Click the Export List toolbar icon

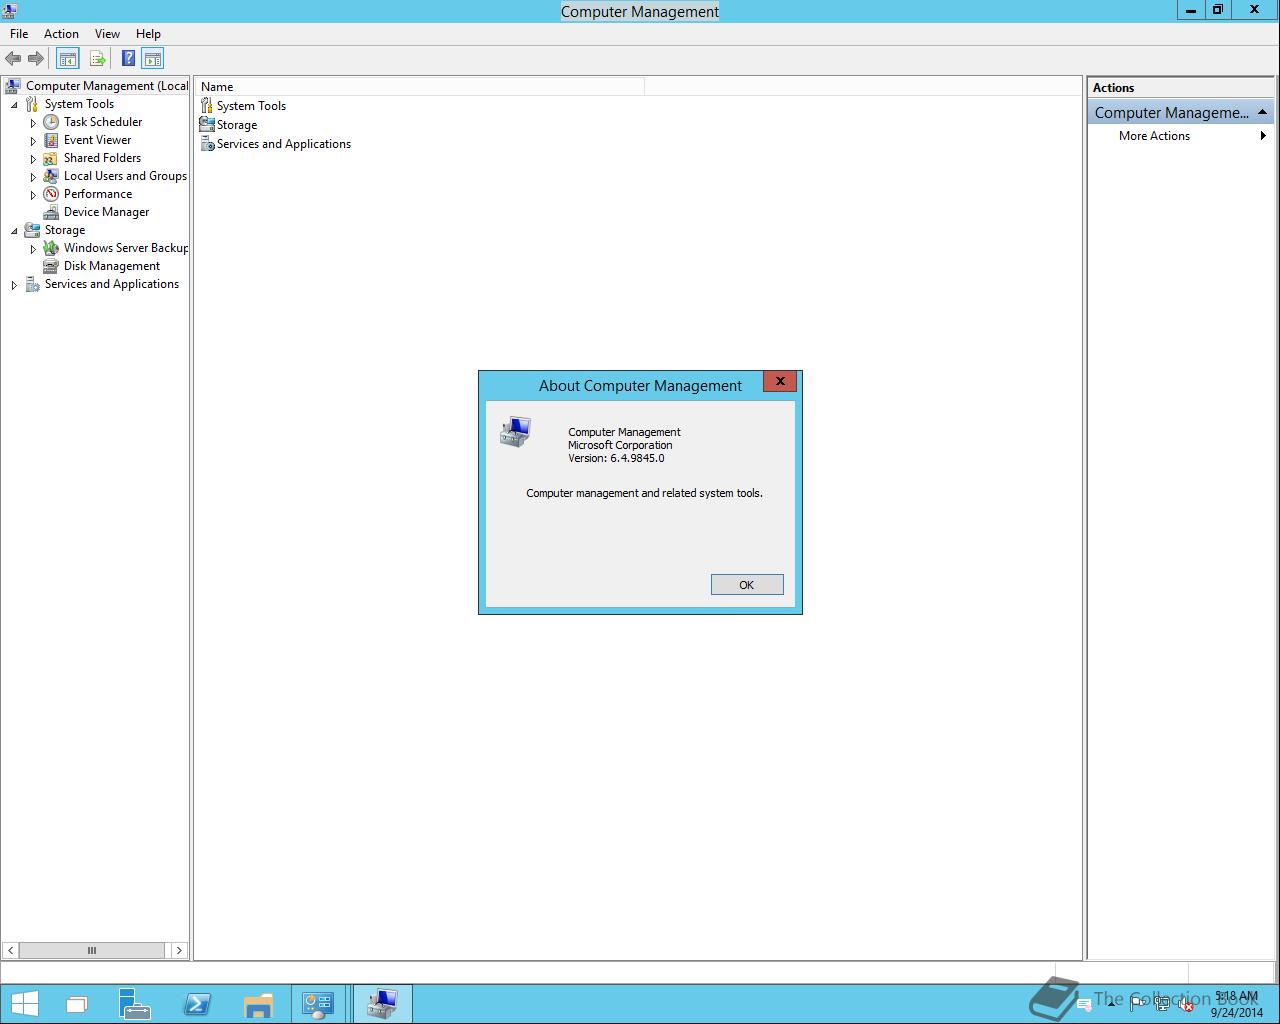[x=97, y=59]
